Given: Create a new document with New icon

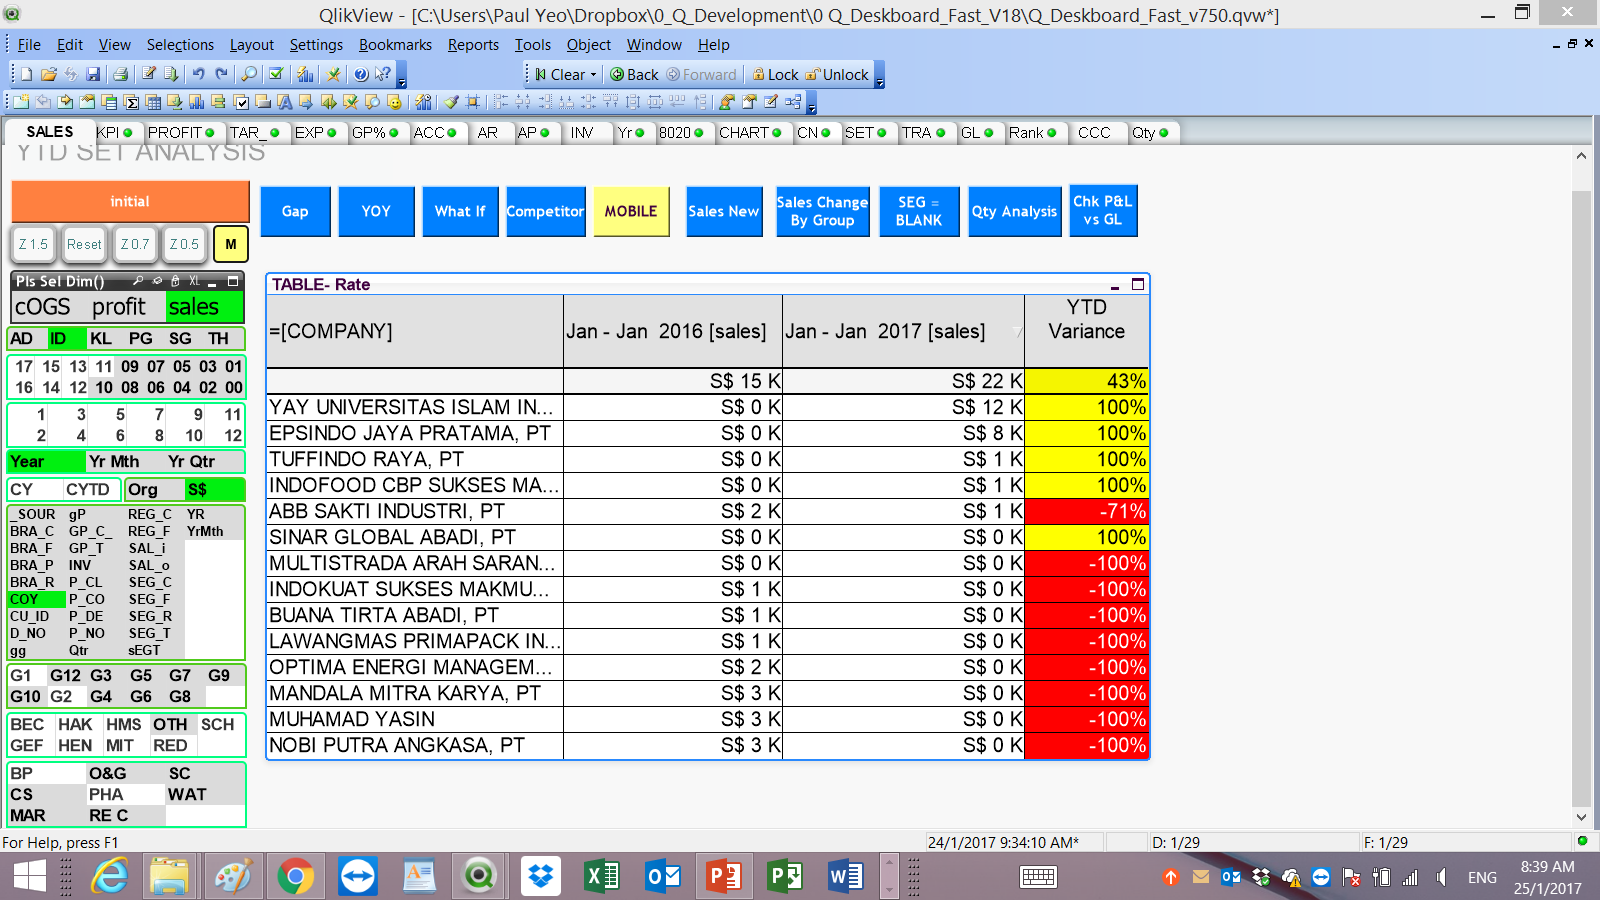Looking at the screenshot, I should click(x=26, y=74).
